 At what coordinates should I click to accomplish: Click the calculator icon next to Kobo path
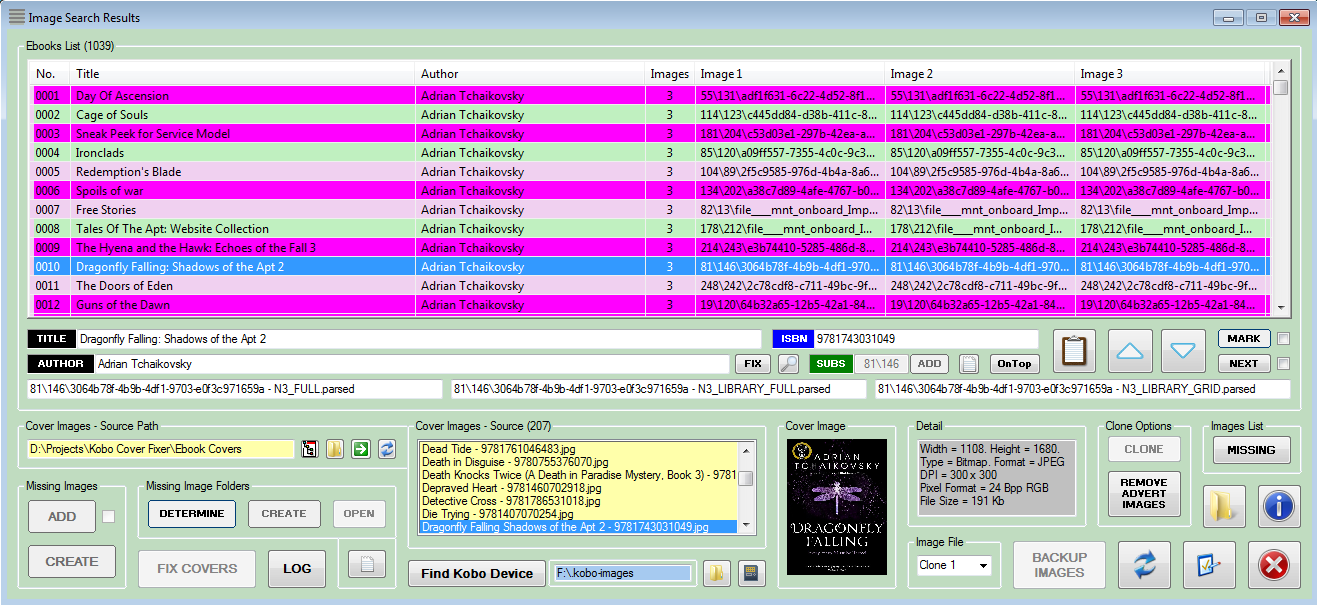pos(749,573)
